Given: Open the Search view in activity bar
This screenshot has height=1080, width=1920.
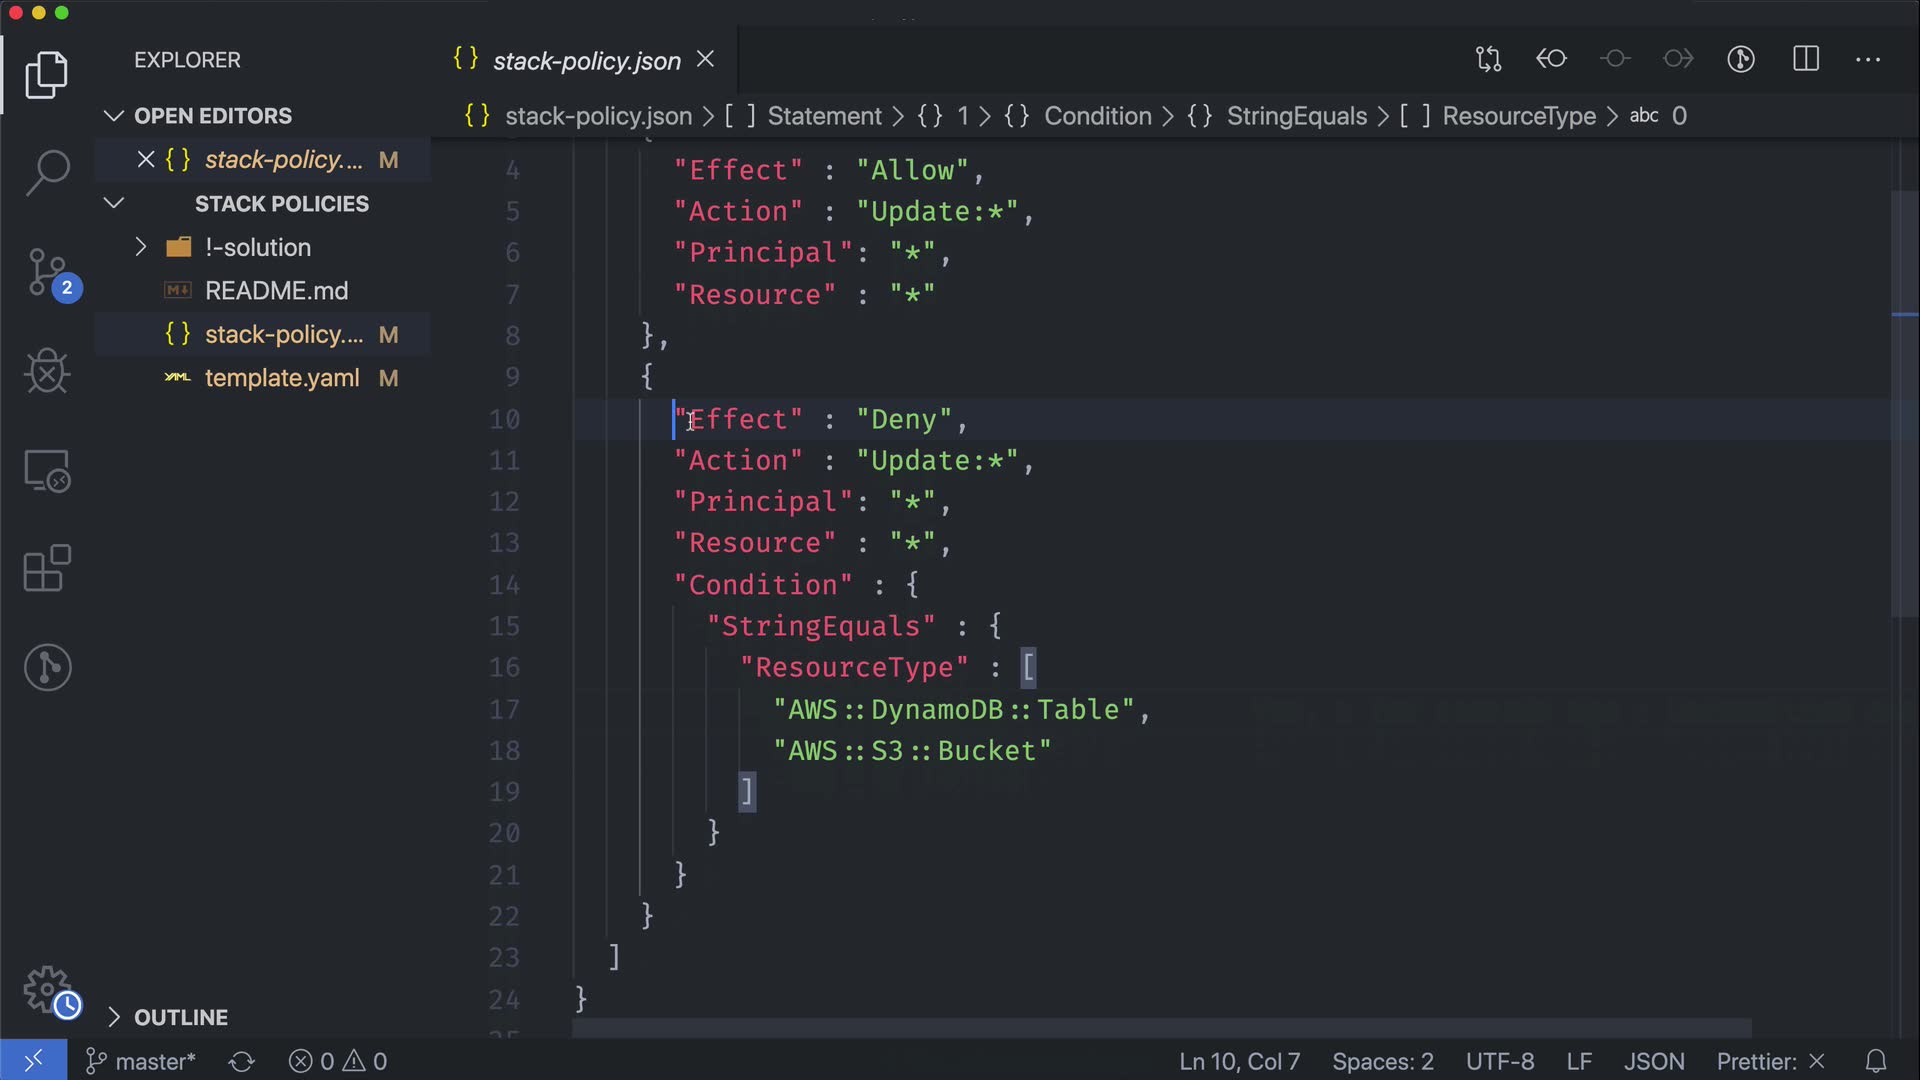Looking at the screenshot, I should point(47,172).
